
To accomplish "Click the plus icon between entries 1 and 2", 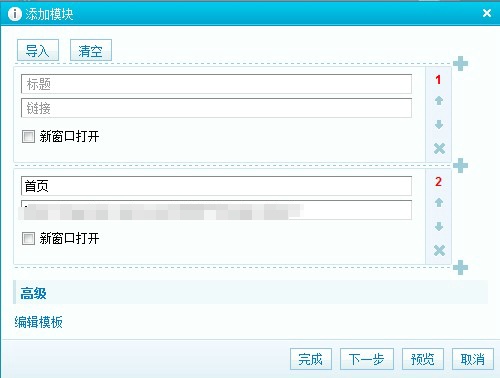I will [x=460, y=165].
